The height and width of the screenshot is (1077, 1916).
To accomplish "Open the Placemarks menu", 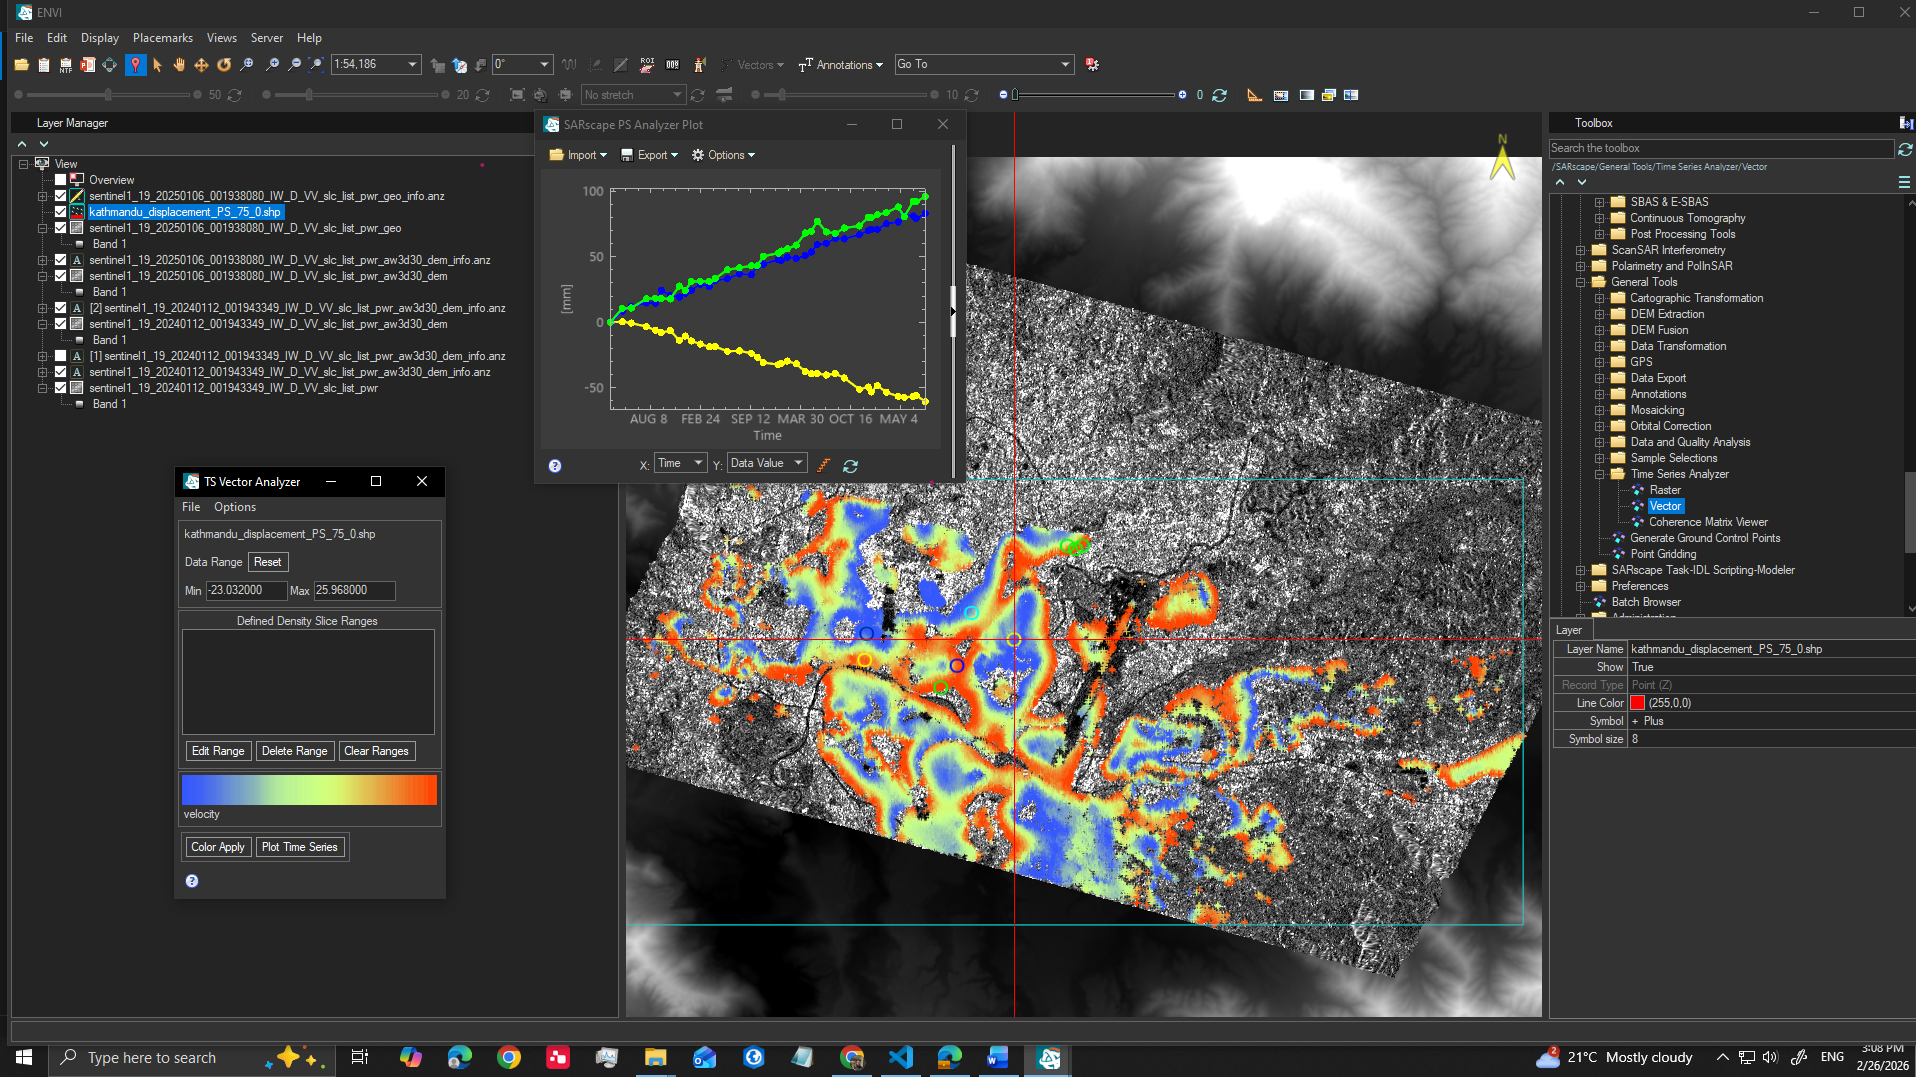I will tap(162, 37).
